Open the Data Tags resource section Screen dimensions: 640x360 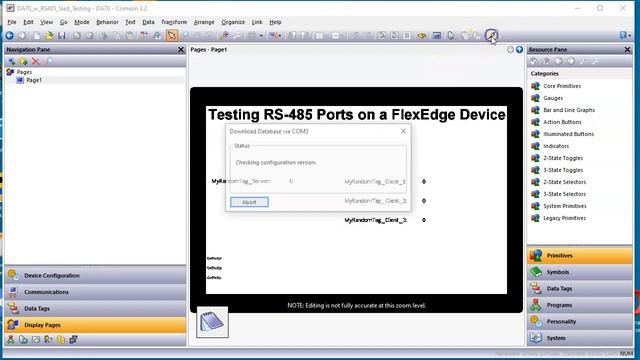[x=580, y=289]
